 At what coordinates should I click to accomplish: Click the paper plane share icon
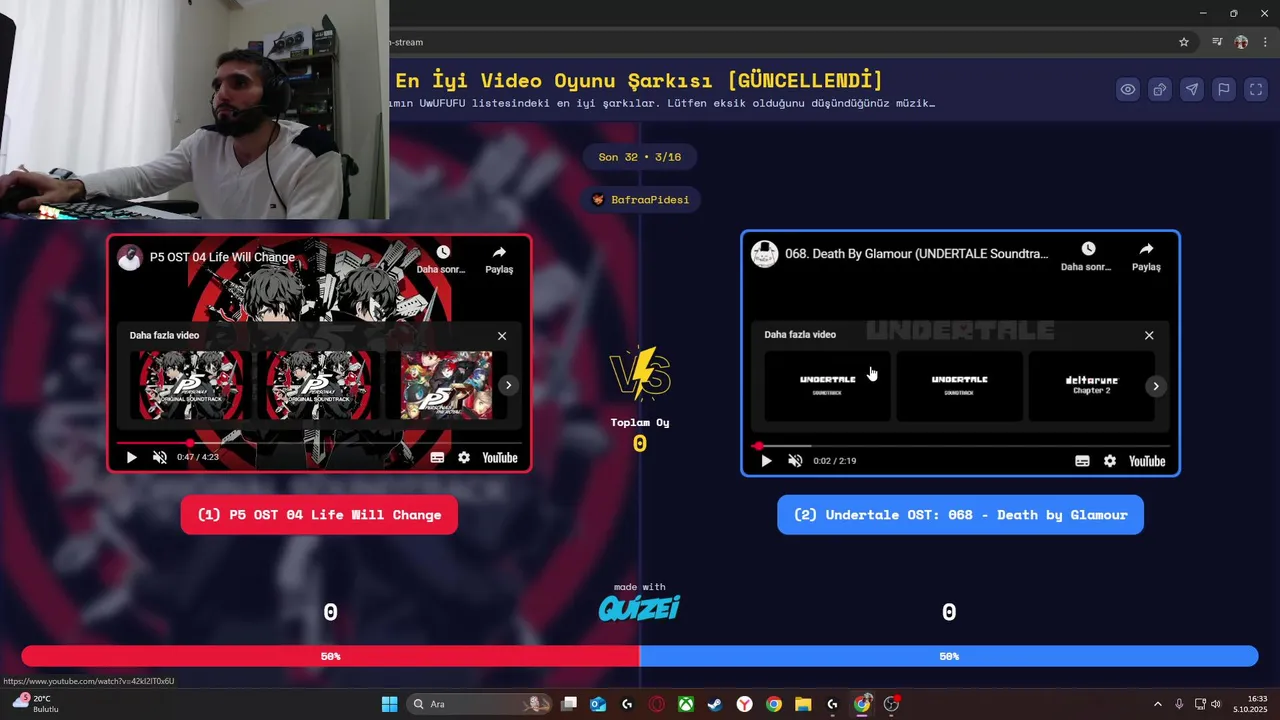pos(1192,89)
